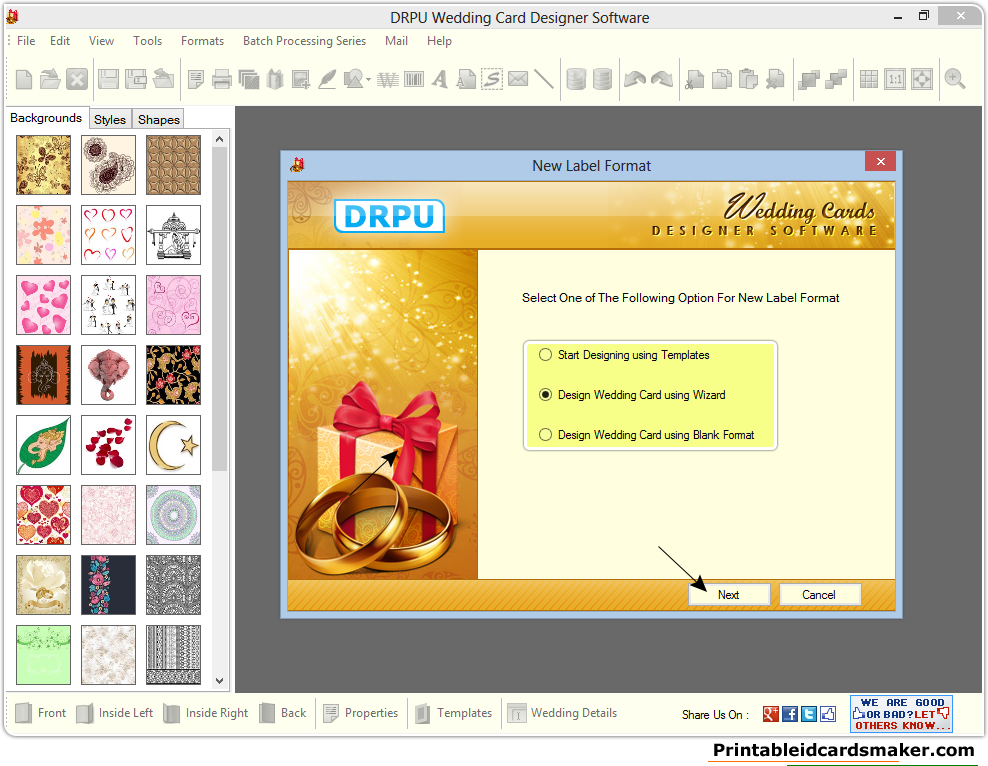
Task: Click the Cut scissors toolbar icon
Action: 694,79
